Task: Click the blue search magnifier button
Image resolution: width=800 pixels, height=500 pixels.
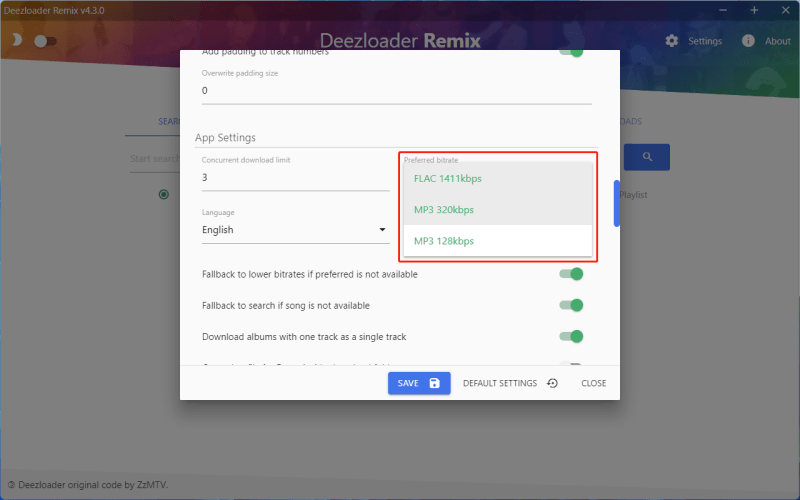Action: pyautogui.click(x=647, y=157)
